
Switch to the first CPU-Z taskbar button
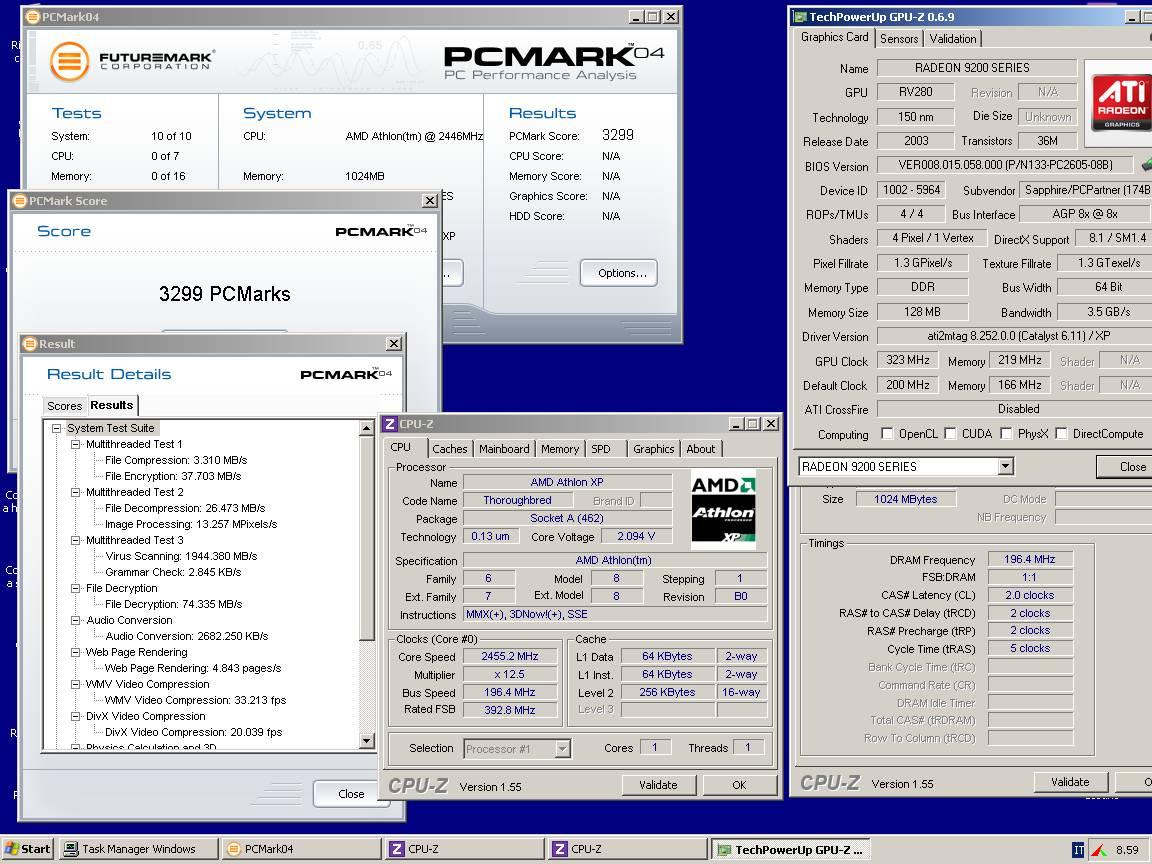(465, 849)
